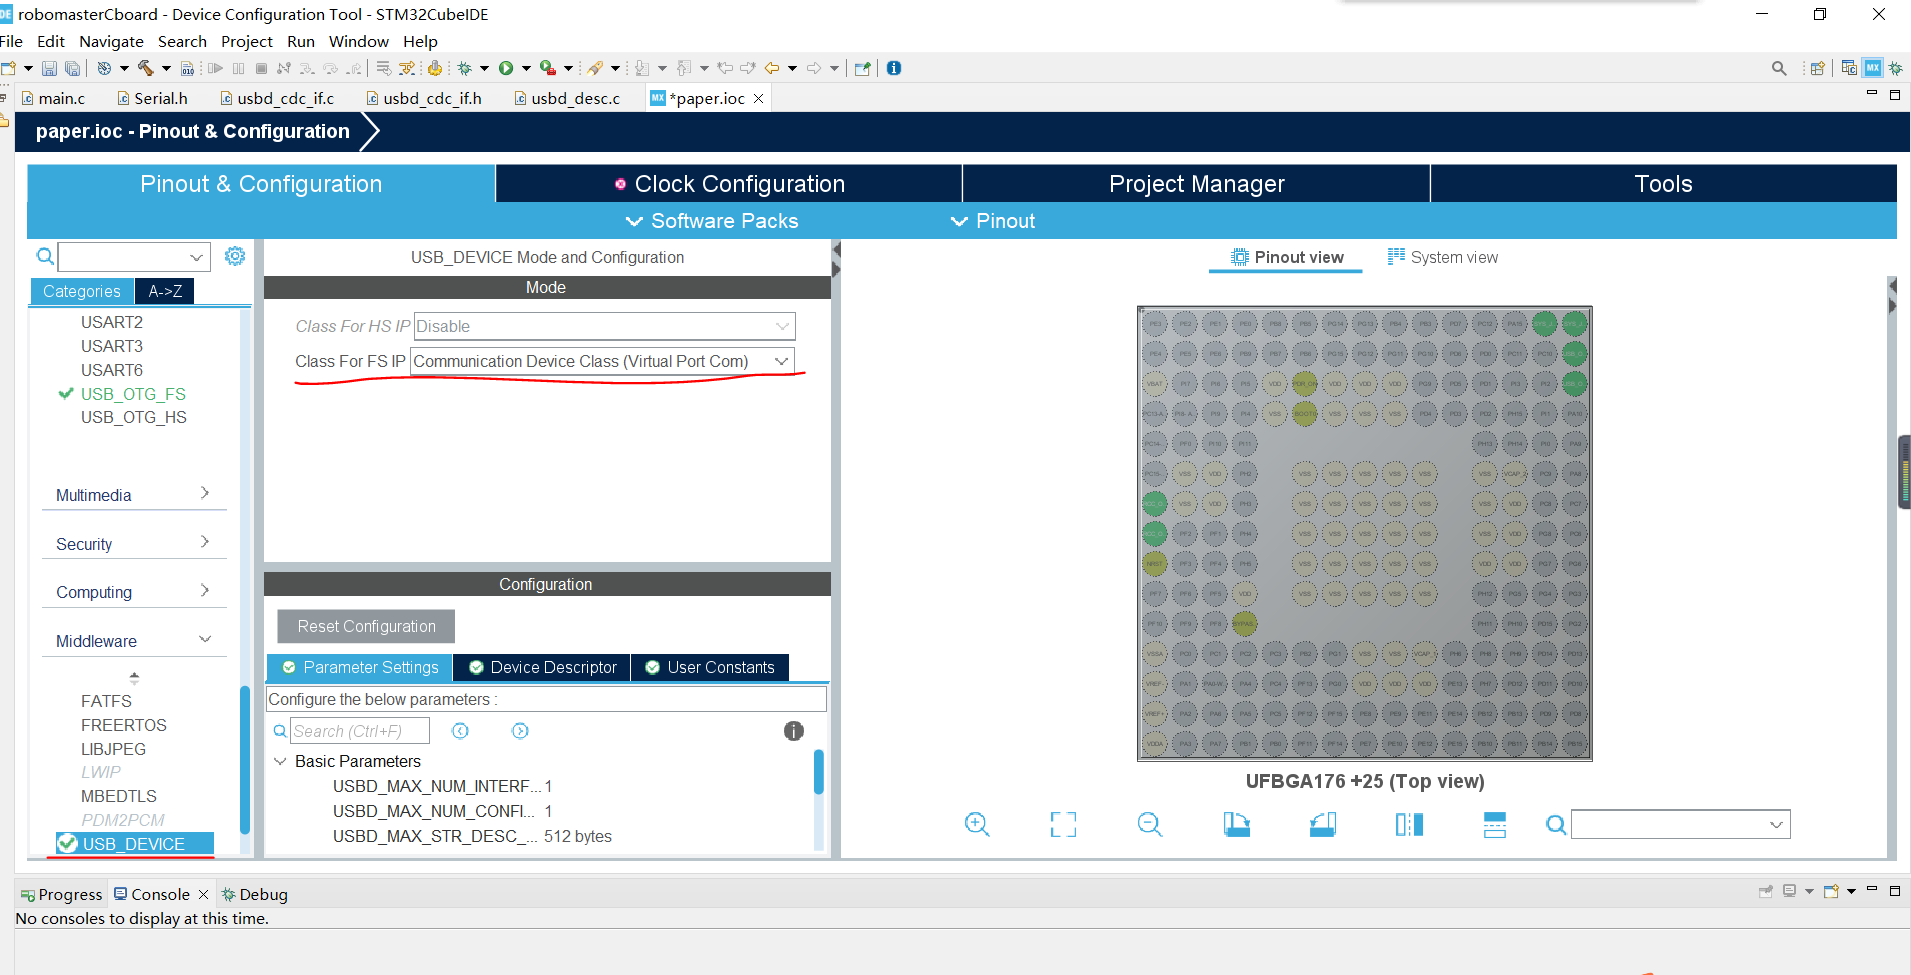Open the Device Descriptor tab
Screen dimensions: 1911x975
tap(542, 667)
